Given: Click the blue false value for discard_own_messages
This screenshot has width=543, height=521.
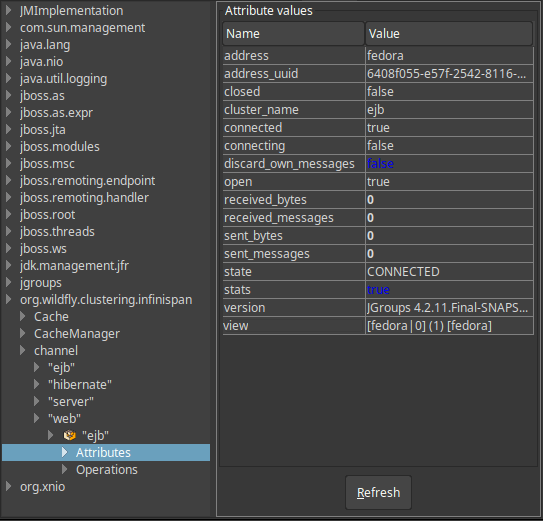Looking at the screenshot, I should 380,164.
